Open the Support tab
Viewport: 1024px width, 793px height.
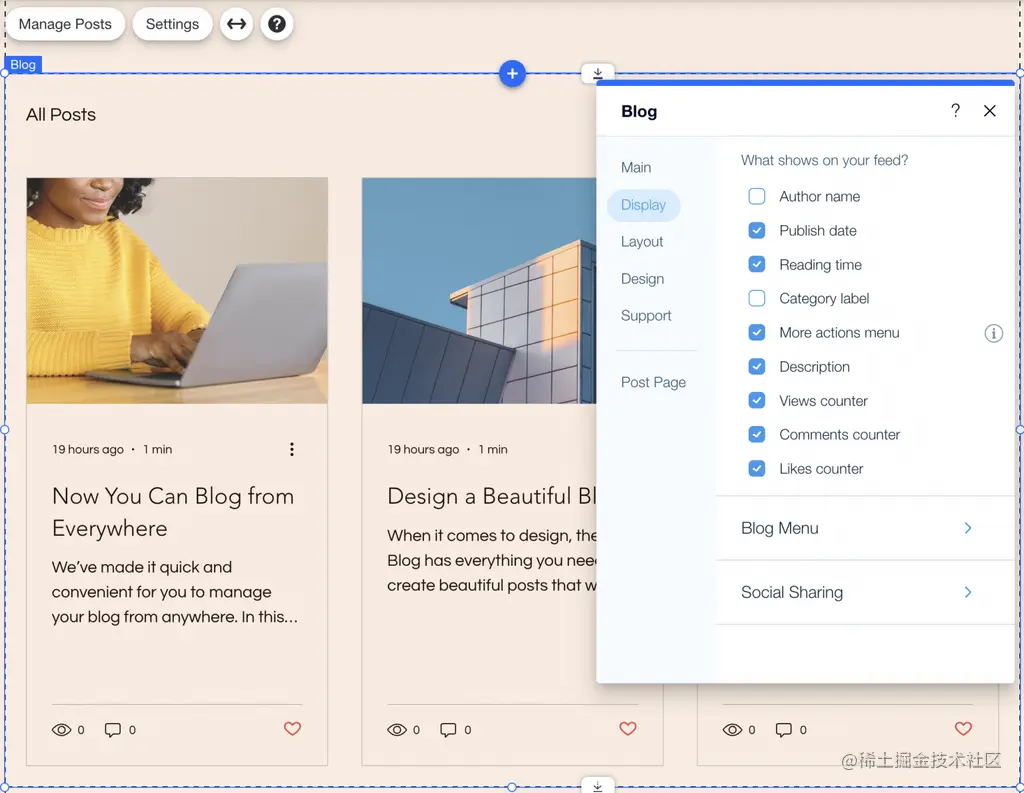click(x=646, y=316)
